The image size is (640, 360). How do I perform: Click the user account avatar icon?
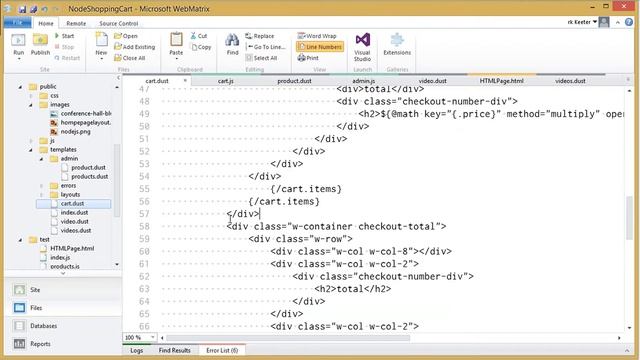(604, 22)
